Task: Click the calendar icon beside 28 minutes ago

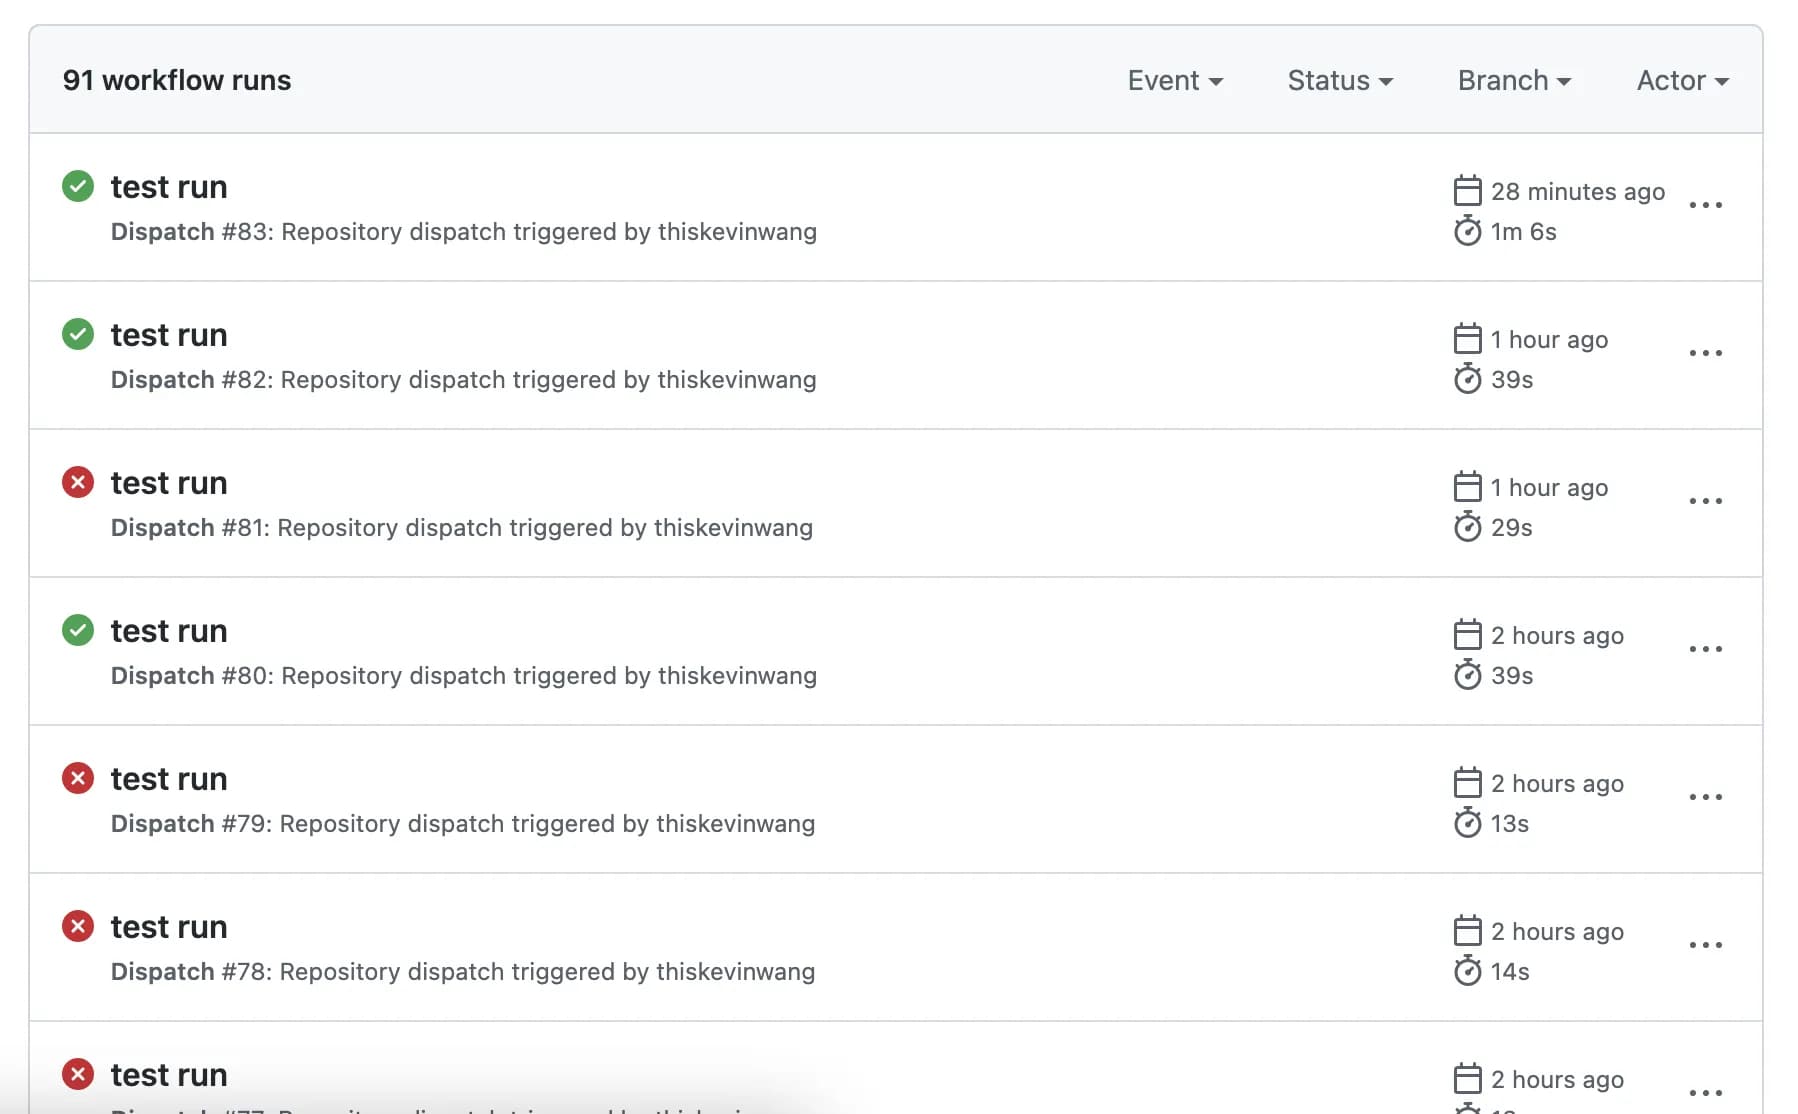Action: [x=1467, y=190]
